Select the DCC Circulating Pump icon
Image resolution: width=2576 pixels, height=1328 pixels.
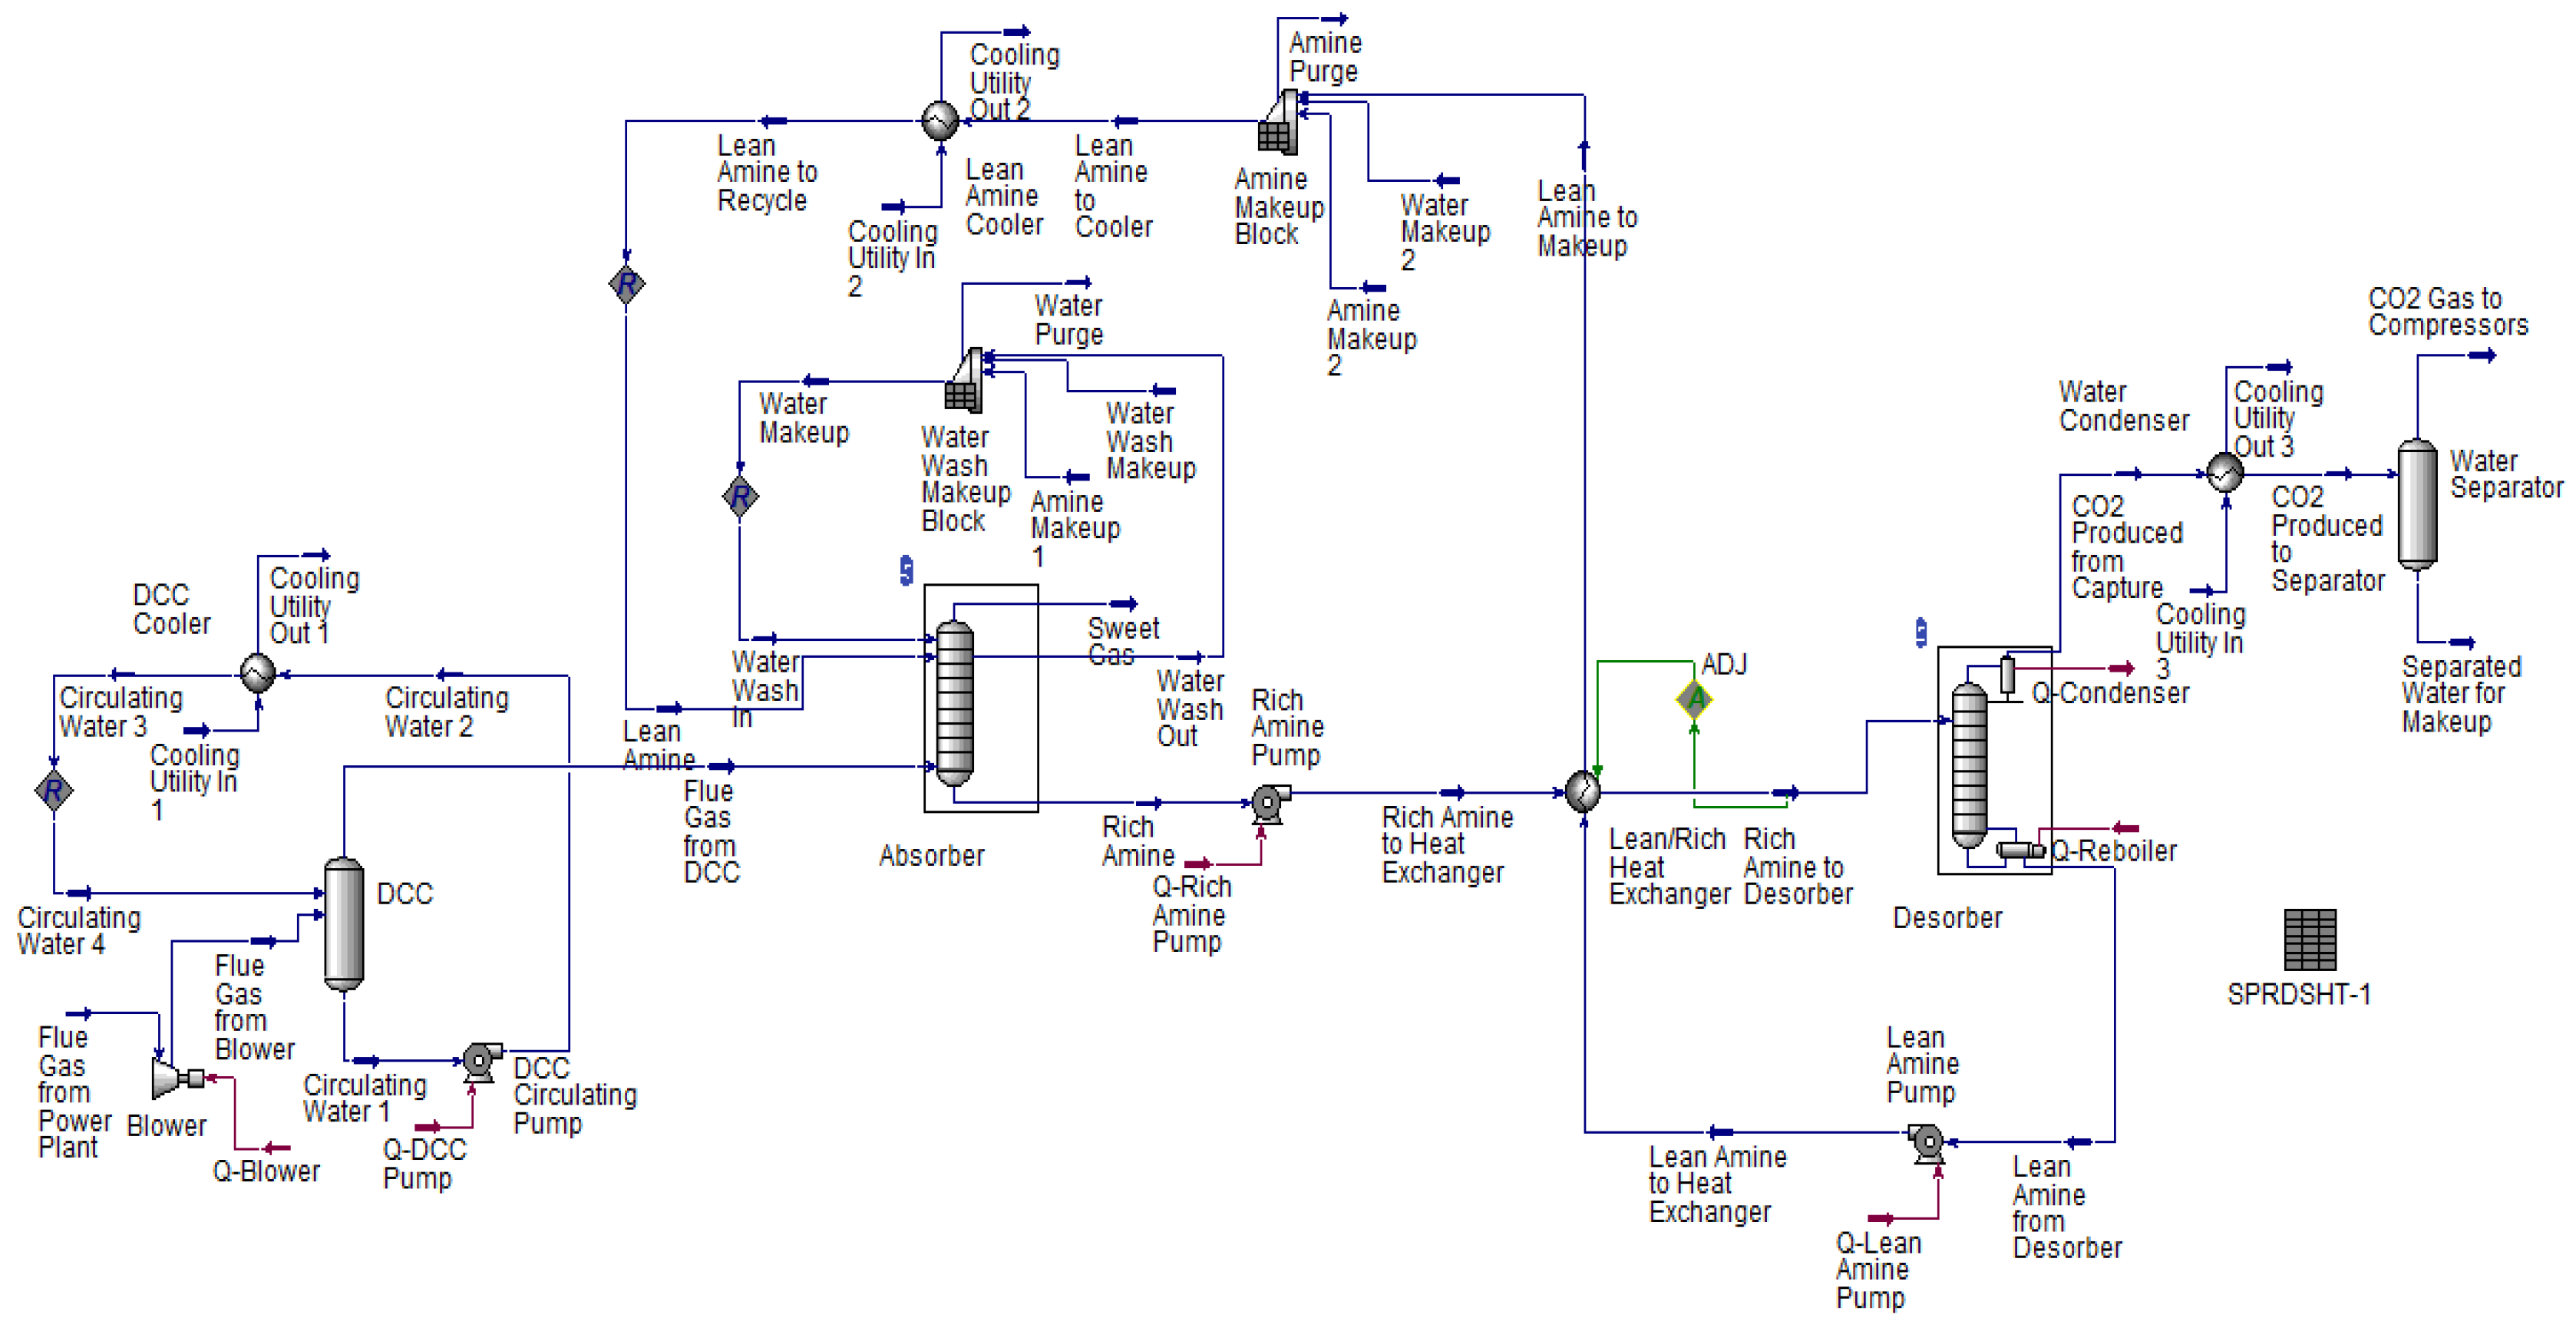(481, 1060)
